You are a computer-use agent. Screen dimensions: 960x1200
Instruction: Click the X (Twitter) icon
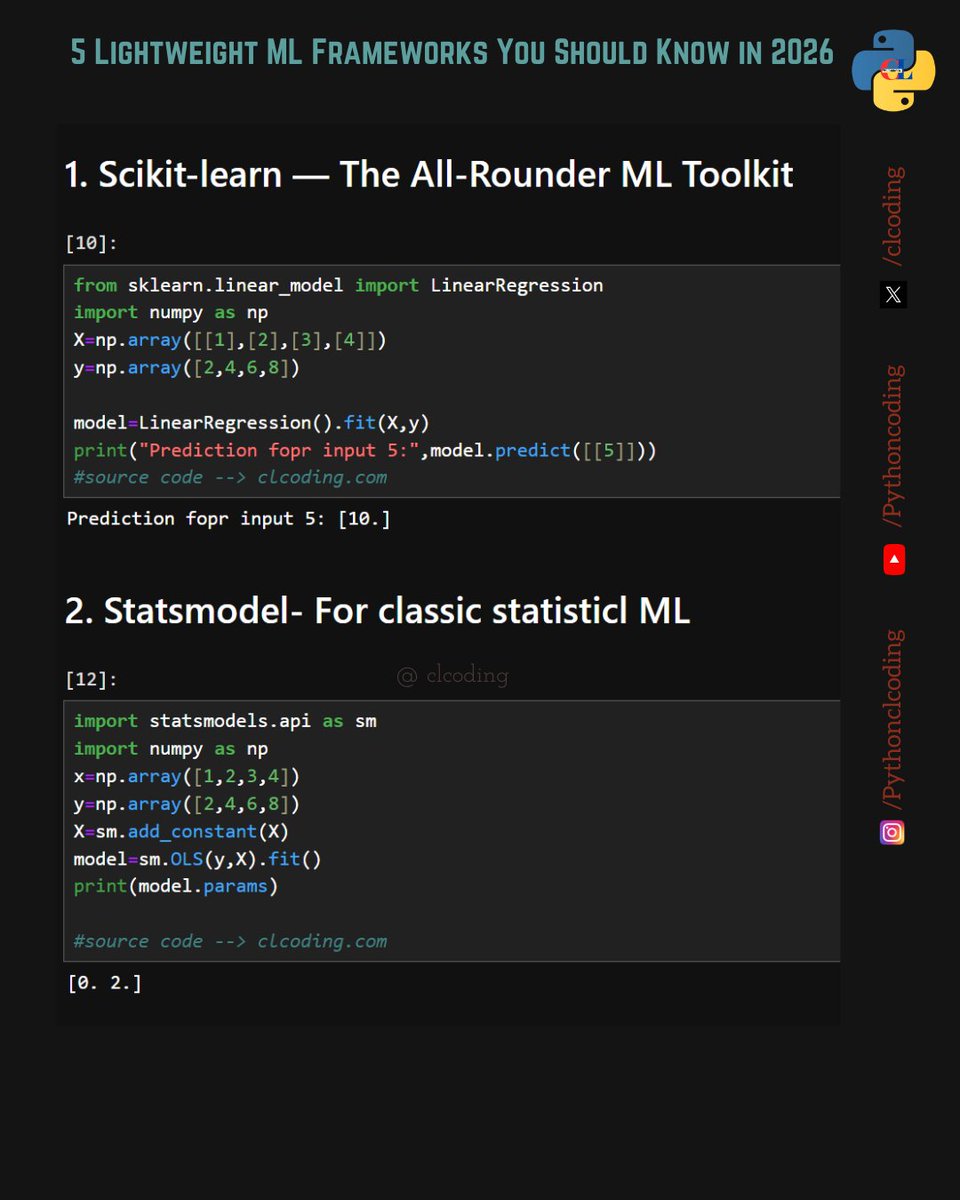click(893, 295)
